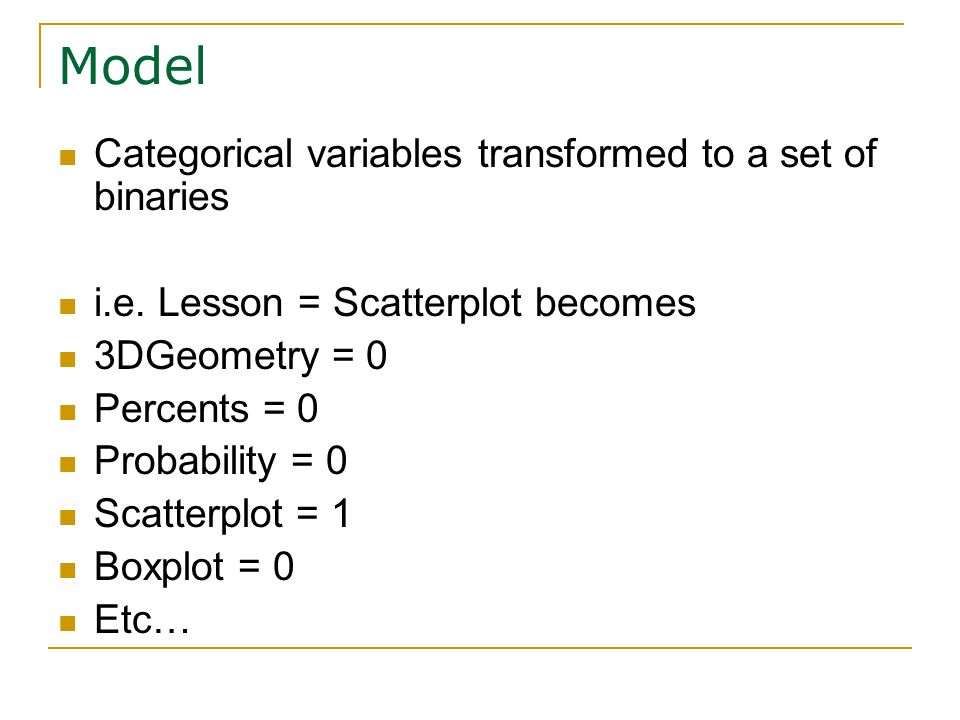Click the 'Etc…' text
The width and height of the screenshot is (960, 720).
tap(141, 619)
